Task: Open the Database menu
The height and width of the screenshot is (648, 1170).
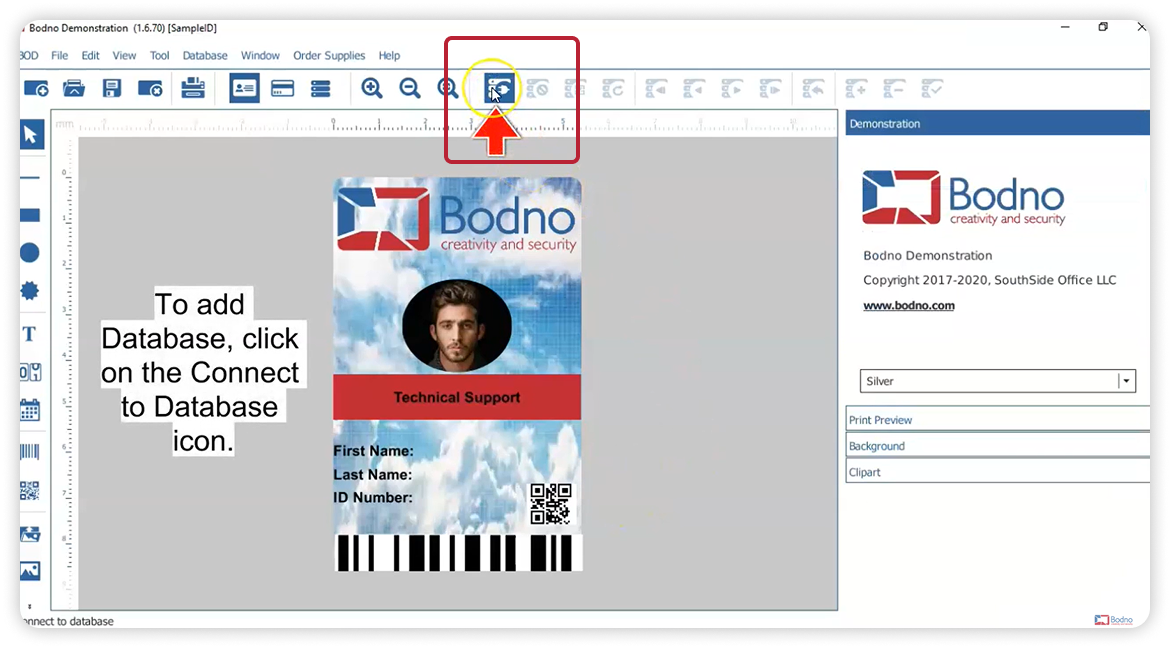Action: click(205, 56)
